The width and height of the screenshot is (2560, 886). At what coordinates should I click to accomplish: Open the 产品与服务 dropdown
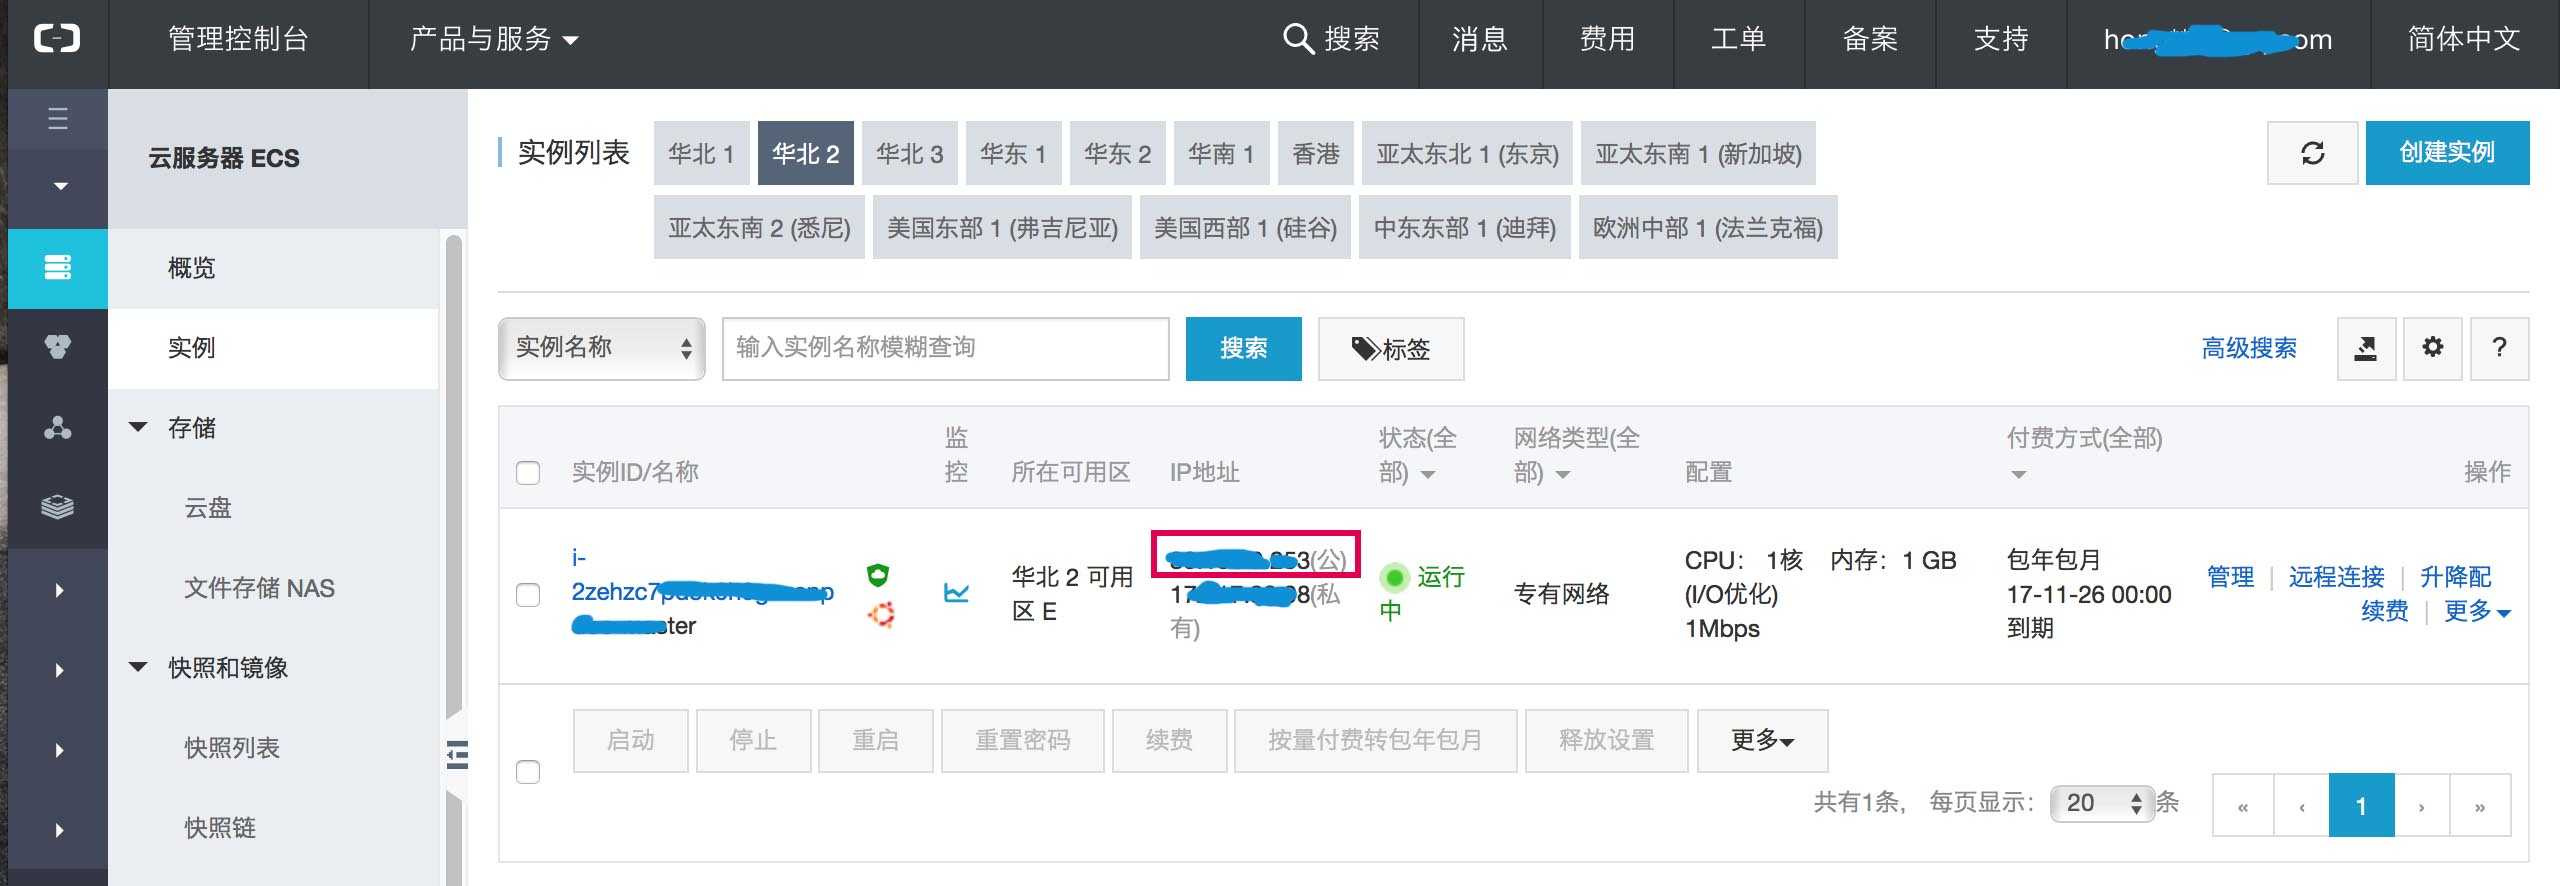pyautogui.click(x=494, y=40)
